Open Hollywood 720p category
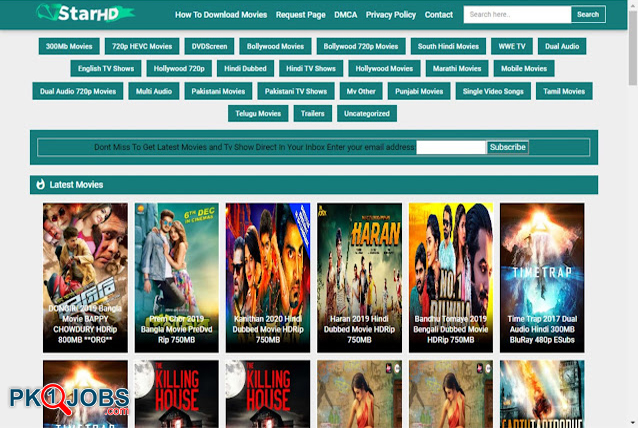 coord(179,68)
